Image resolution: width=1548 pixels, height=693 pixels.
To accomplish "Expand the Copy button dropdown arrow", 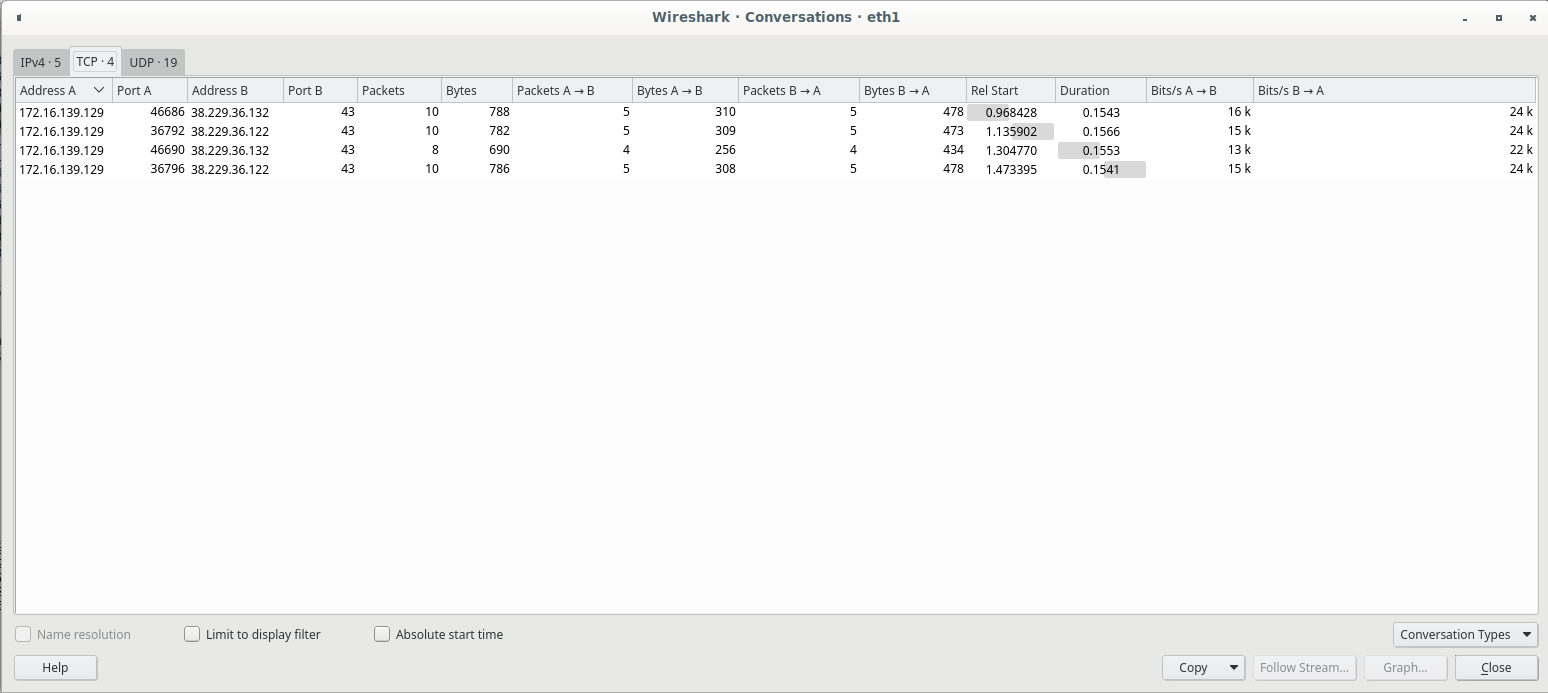I will pos(1235,667).
